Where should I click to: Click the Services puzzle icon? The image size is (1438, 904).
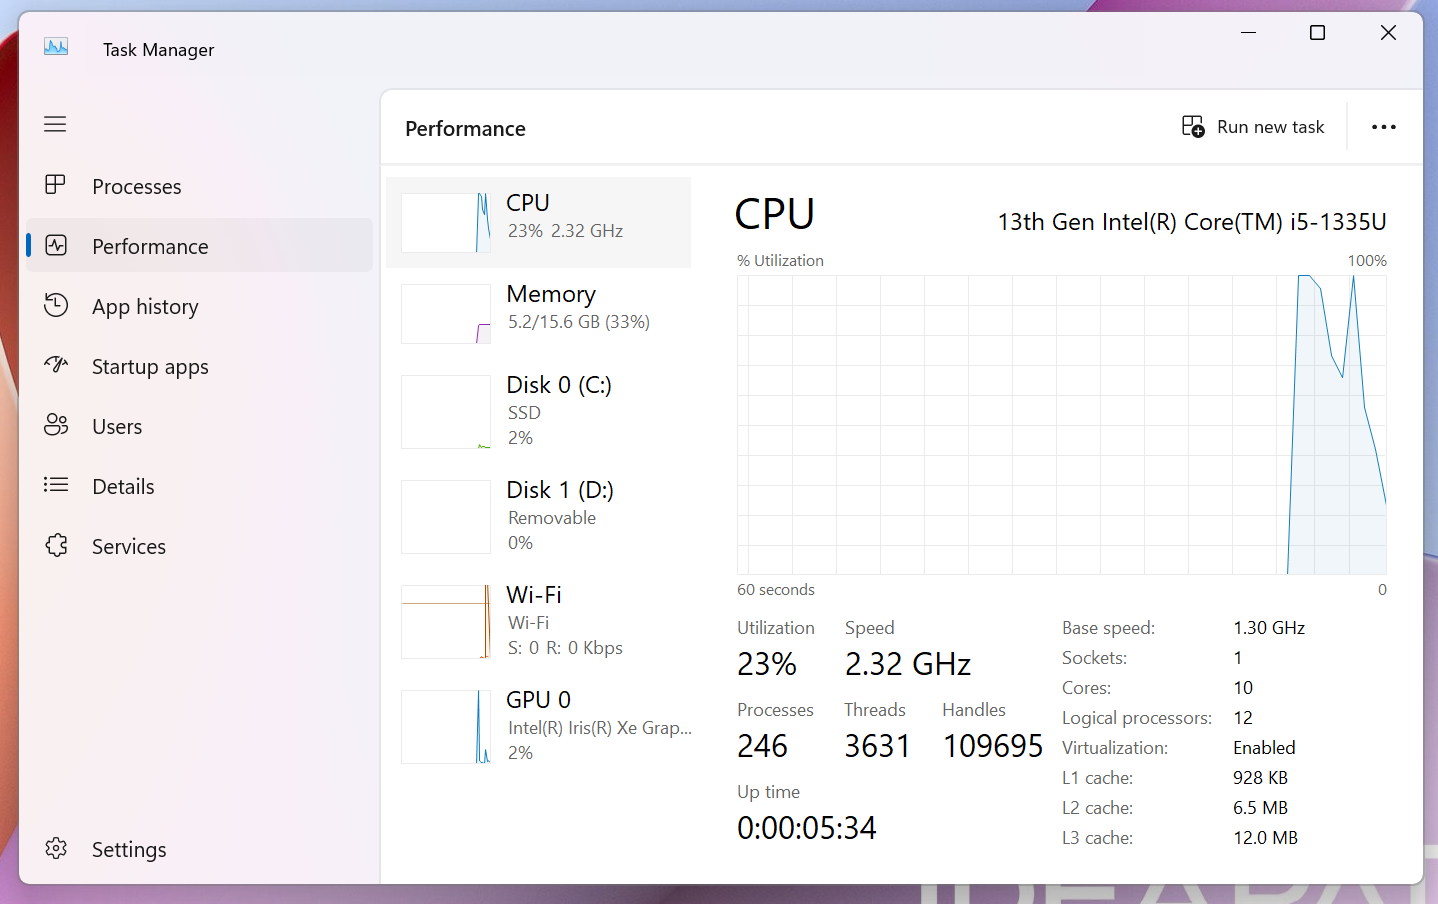[x=56, y=545]
